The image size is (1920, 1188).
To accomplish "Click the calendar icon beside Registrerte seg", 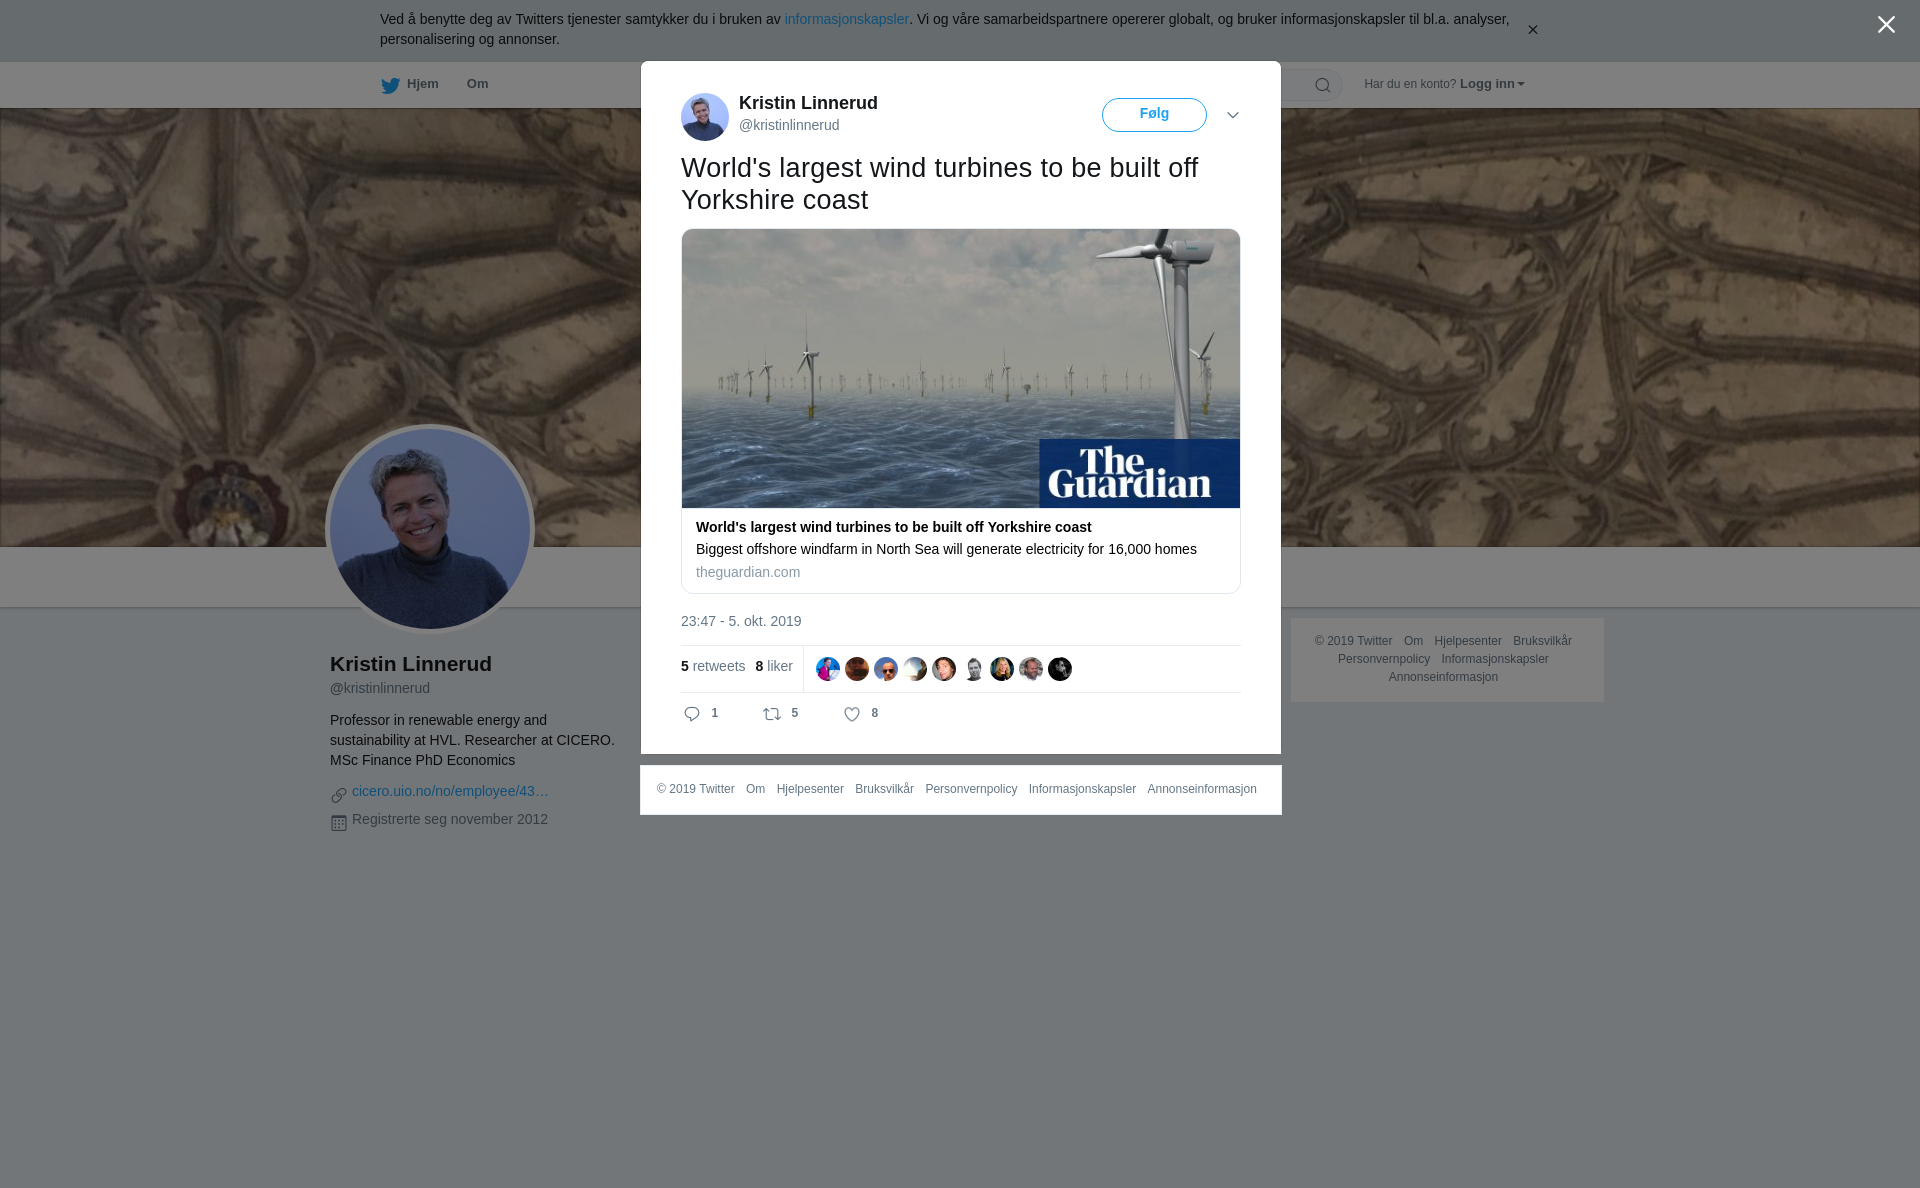I will (339, 823).
